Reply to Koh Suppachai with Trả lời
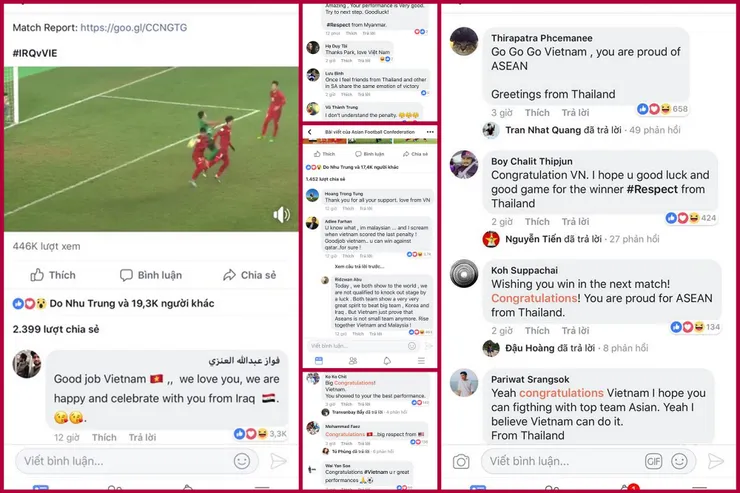This screenshot has height=493, width=740. coord(575,330)
